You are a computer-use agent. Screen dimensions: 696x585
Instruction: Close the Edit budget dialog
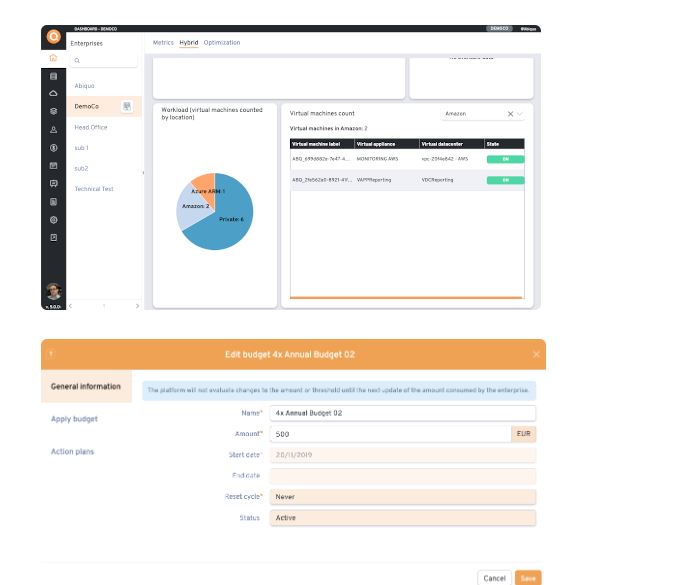point(536,354)
